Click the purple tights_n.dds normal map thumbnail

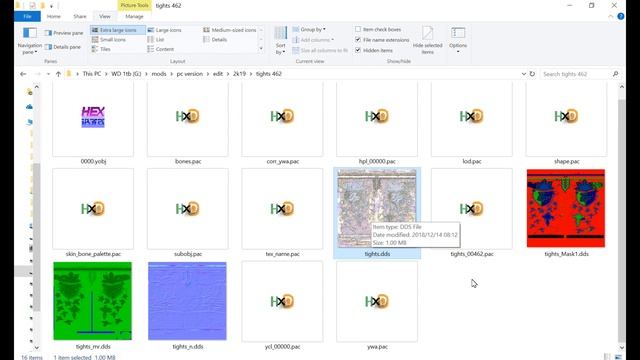coord(187,301)
